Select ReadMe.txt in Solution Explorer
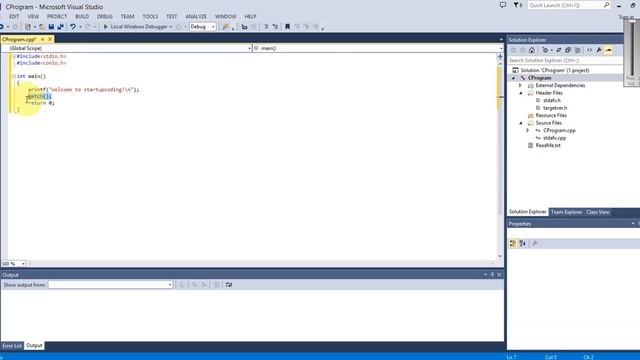The width and height of the screenshot is (640, 360). (548, 145)
